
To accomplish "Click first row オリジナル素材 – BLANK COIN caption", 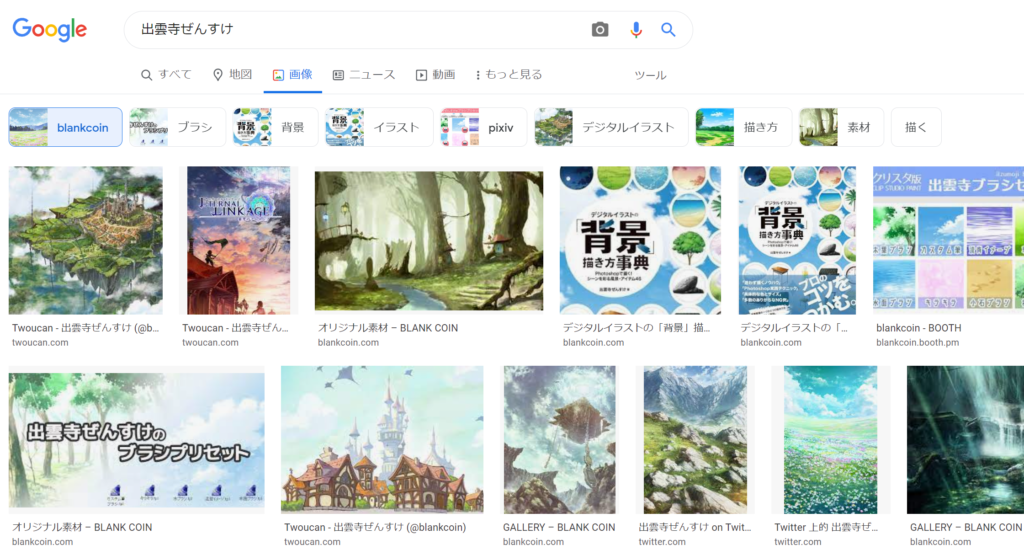I will (388, 328).
